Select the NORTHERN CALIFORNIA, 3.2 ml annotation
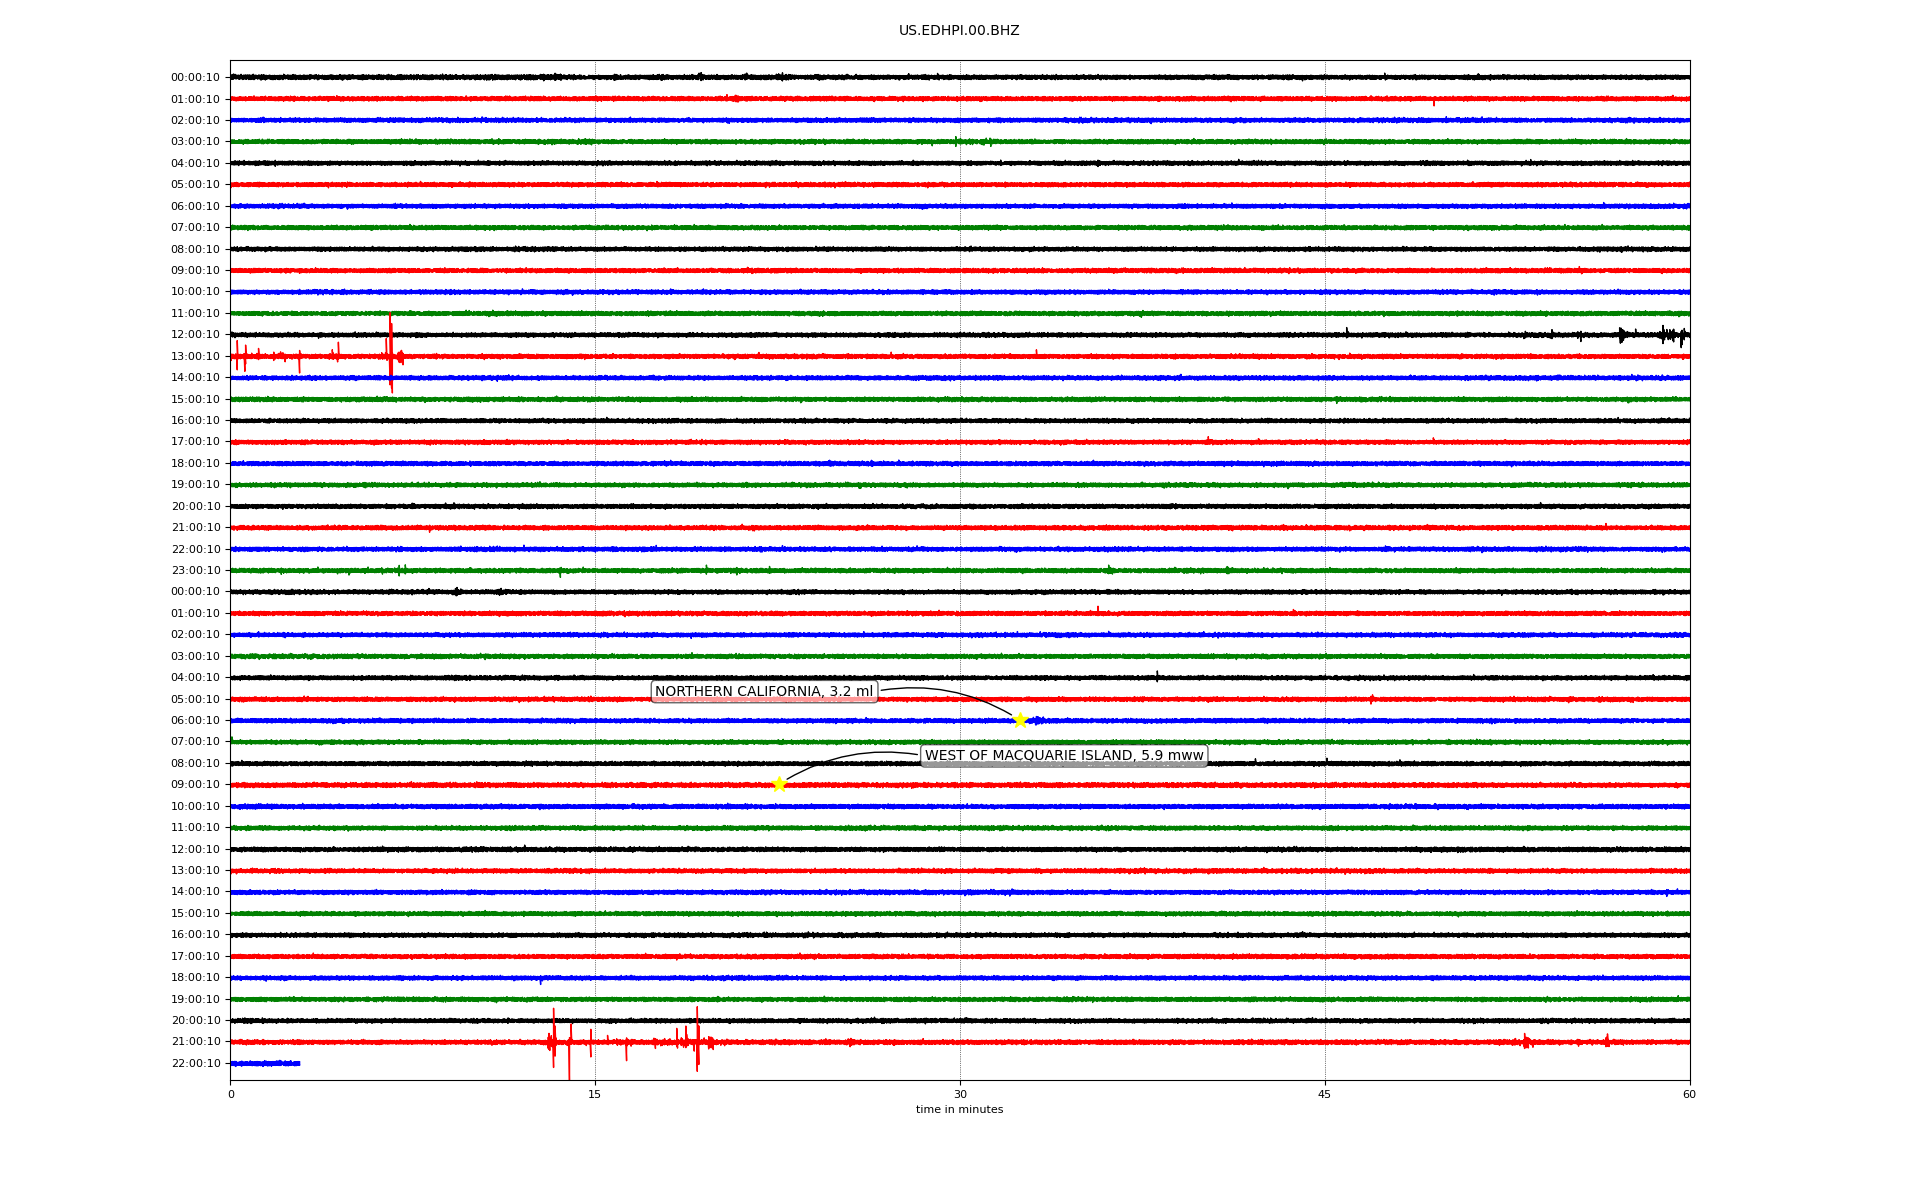The image size is (1920, 1200). pyautogui.click(x=764, y=692)
